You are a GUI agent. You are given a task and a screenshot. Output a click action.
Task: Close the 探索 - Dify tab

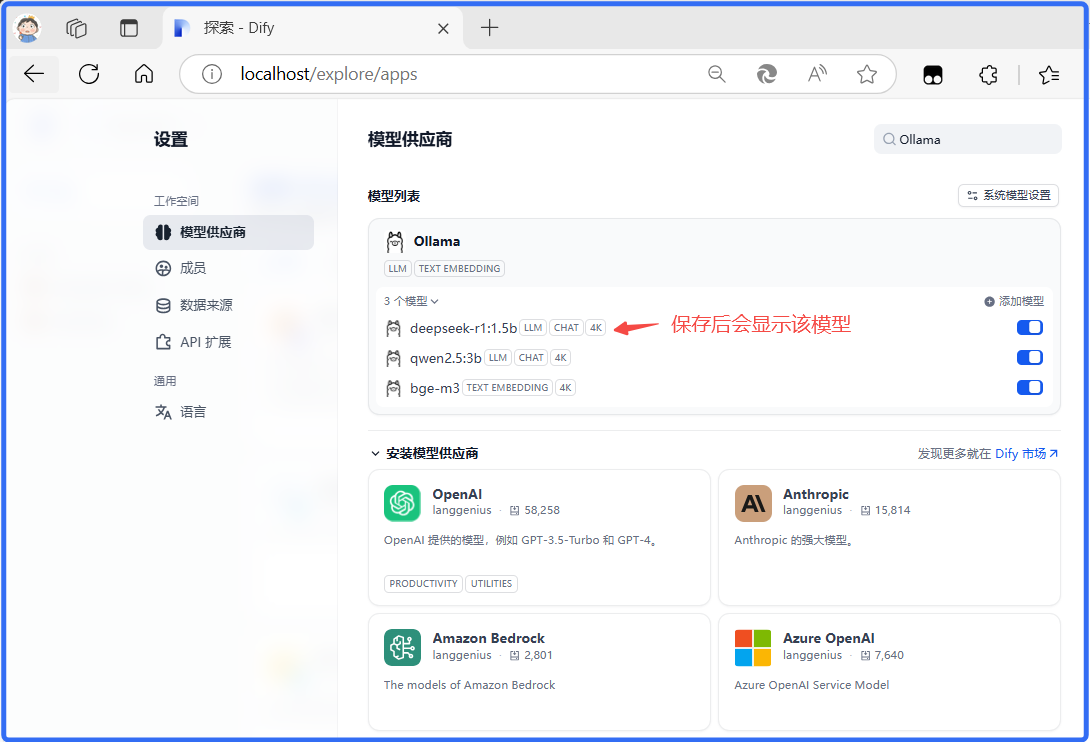(444, 29)
